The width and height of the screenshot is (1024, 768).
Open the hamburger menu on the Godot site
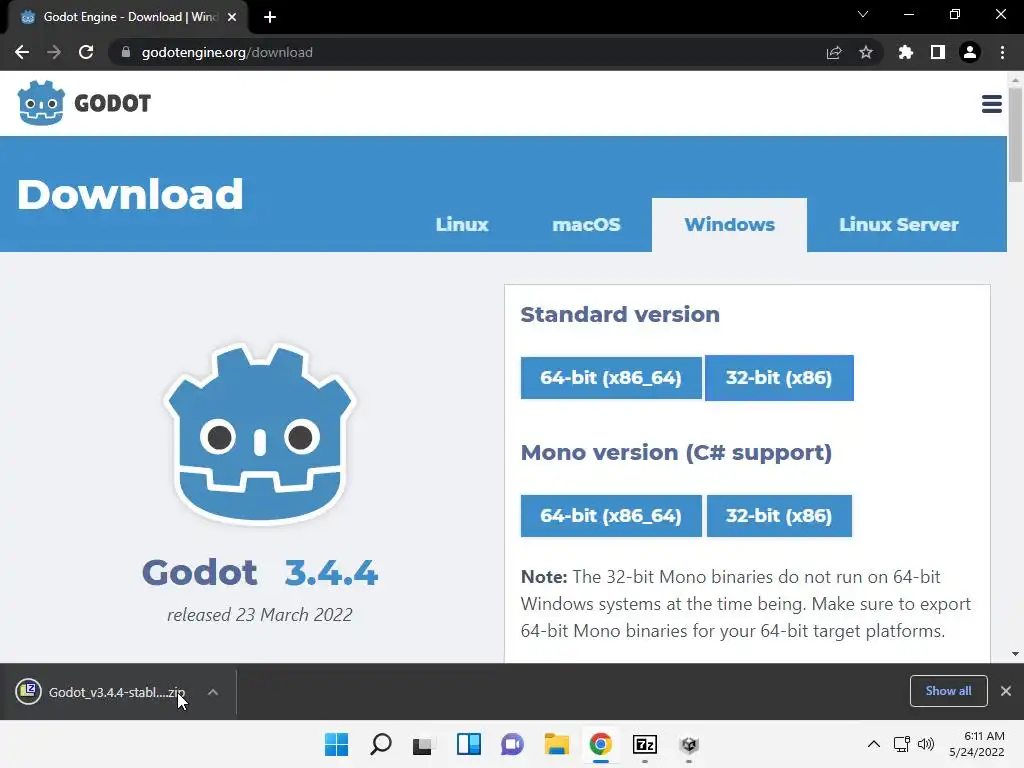[991, 104]
